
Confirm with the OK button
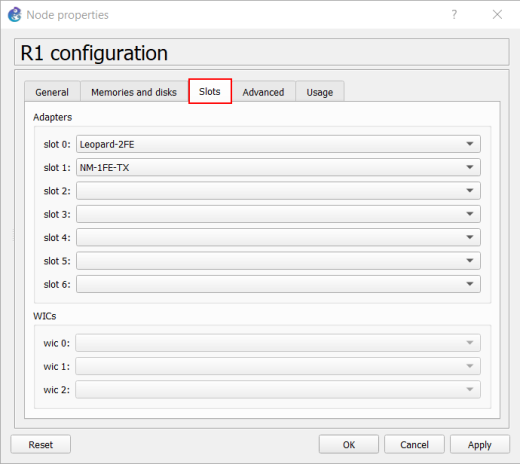[x=349, y=444]
